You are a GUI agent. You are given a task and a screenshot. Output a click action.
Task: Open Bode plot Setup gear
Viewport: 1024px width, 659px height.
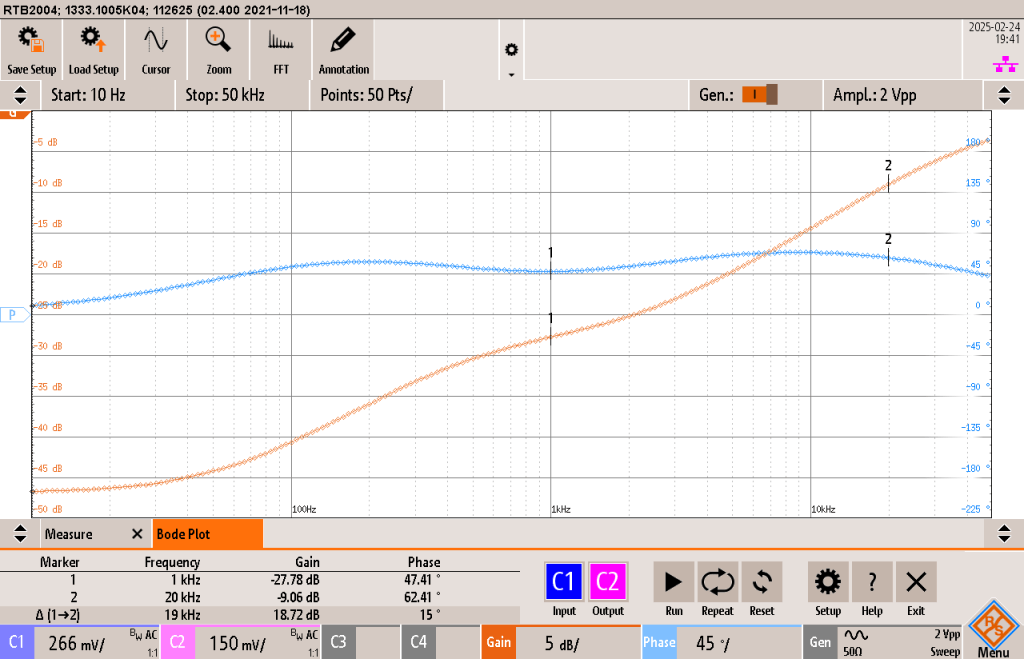pyautogui.click(x=827, y=582)
